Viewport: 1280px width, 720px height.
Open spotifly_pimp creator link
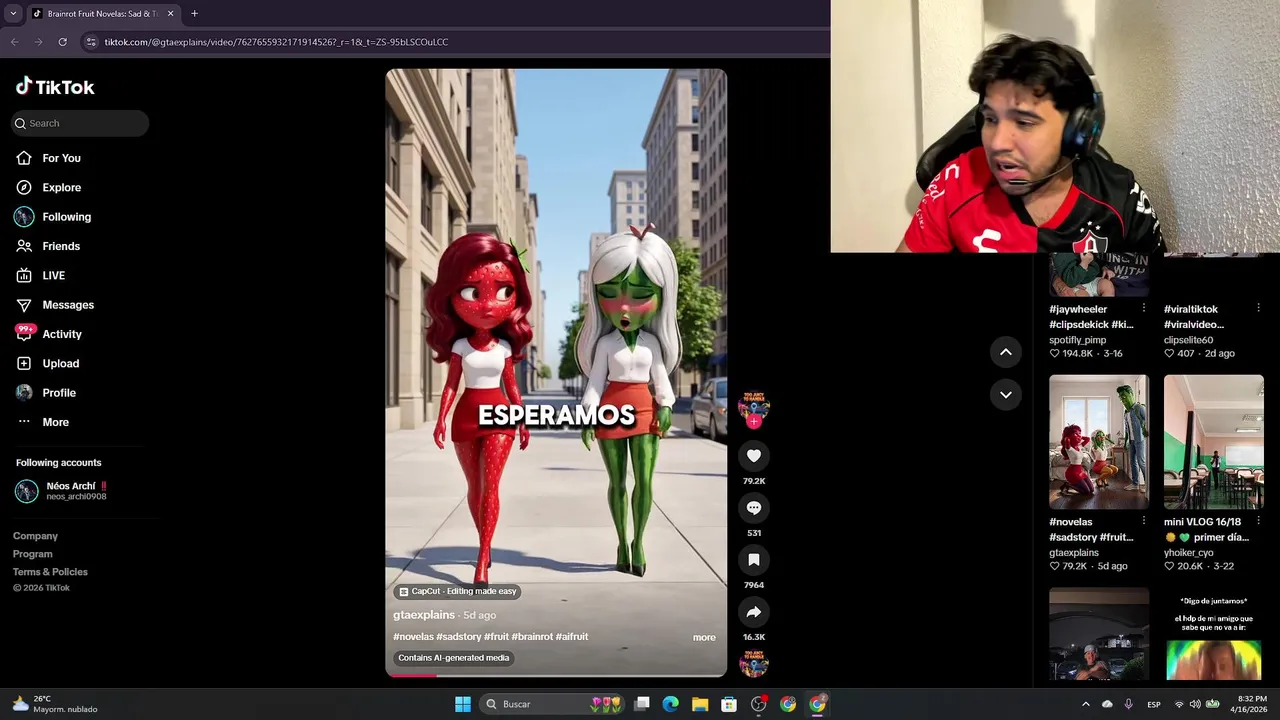[1077, 340]
